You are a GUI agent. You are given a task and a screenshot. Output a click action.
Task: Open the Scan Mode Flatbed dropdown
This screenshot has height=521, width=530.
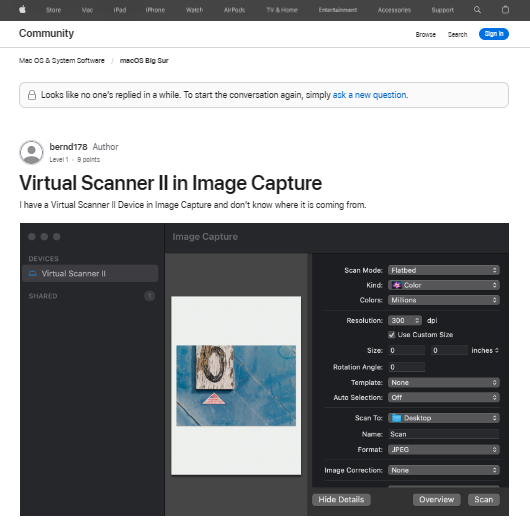click(443, 270)
